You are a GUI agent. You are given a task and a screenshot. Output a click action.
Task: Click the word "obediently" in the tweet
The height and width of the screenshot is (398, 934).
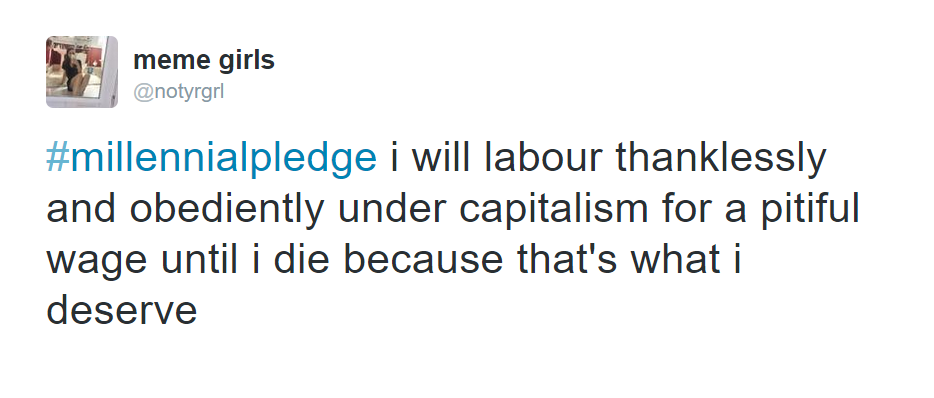point(227,210)
